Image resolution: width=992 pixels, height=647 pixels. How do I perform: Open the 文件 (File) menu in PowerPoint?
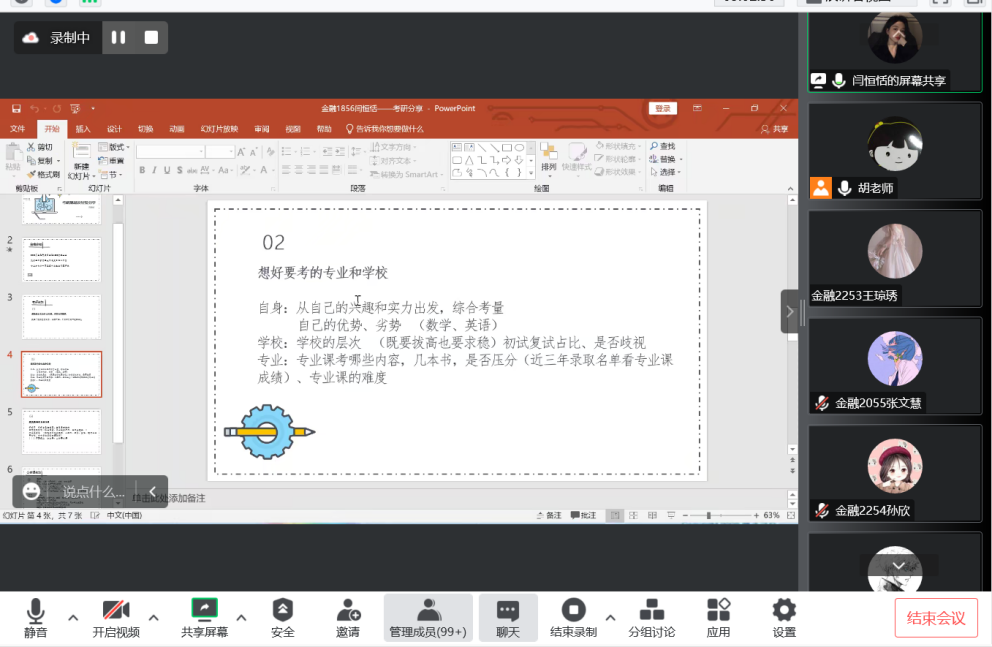18,129
